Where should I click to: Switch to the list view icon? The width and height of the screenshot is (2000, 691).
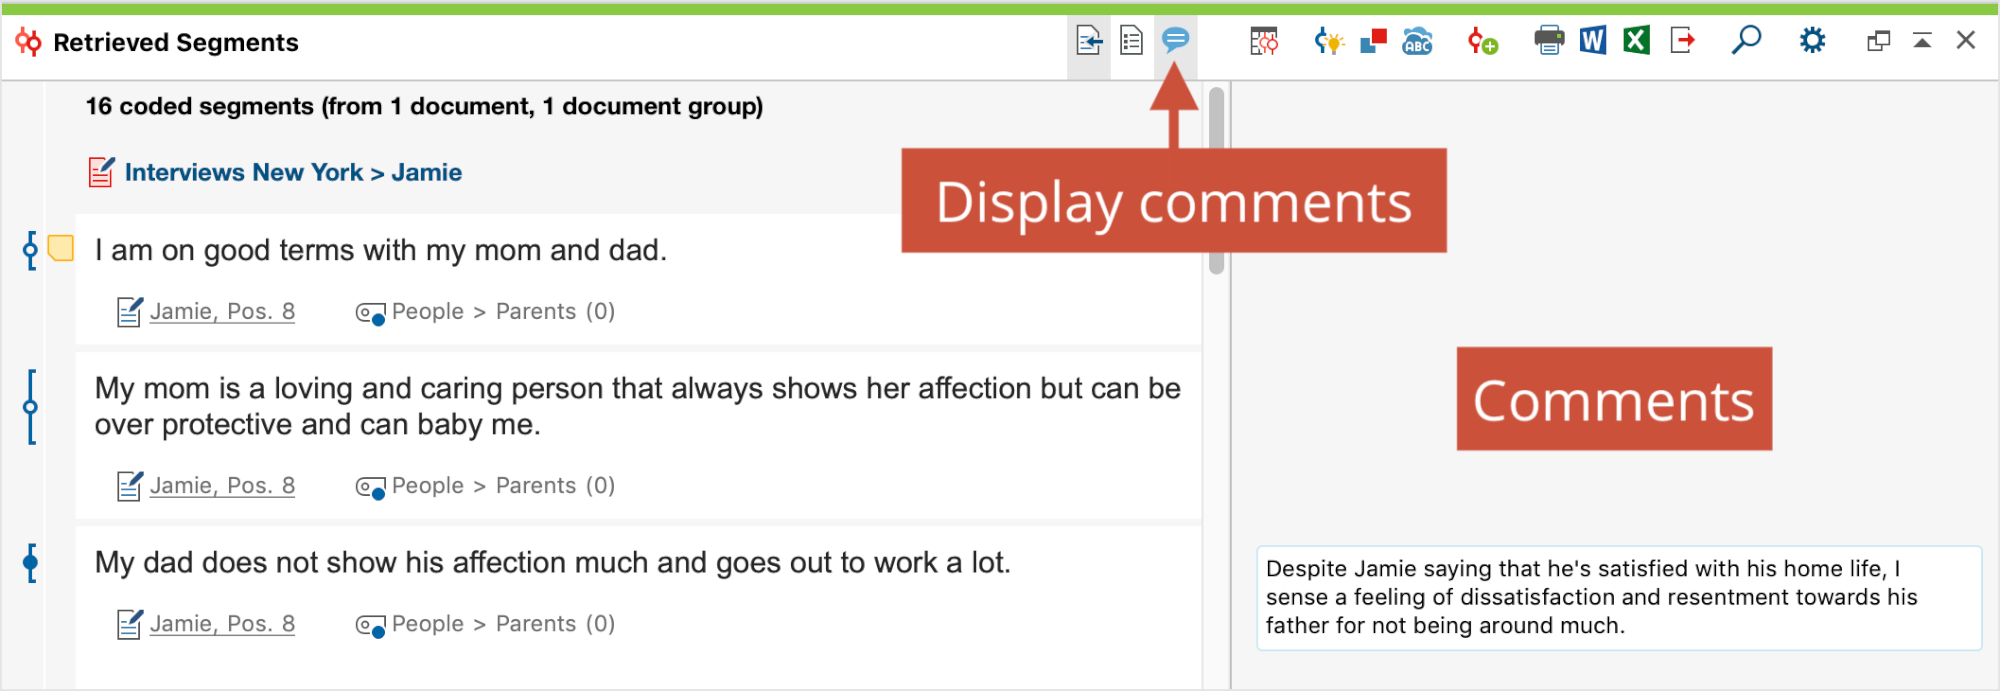[1131, 41]
